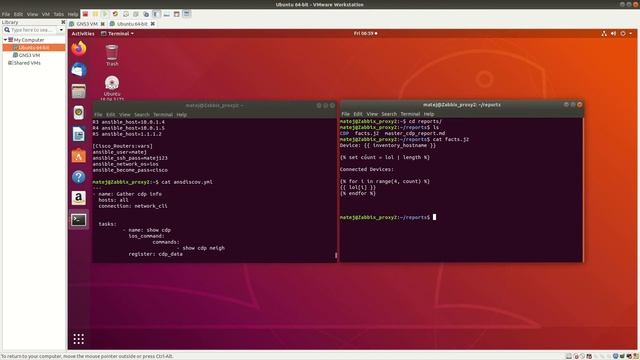The width and height of the screenshot is (640, 360).
Task: Open Edit menu in left terminal
Action: (111, 115)
